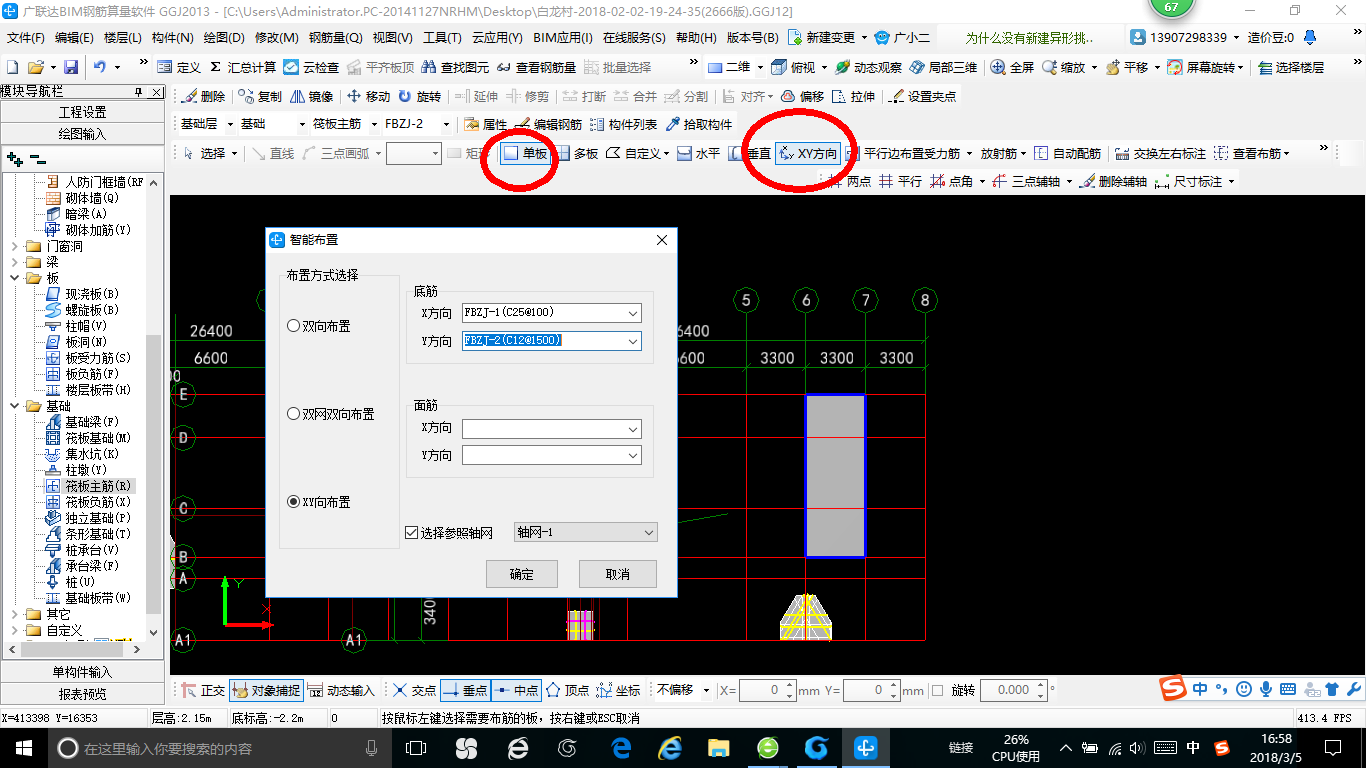Select 双网双向布置 radio option
1366x768 pixels.
(x=330, y=414)
